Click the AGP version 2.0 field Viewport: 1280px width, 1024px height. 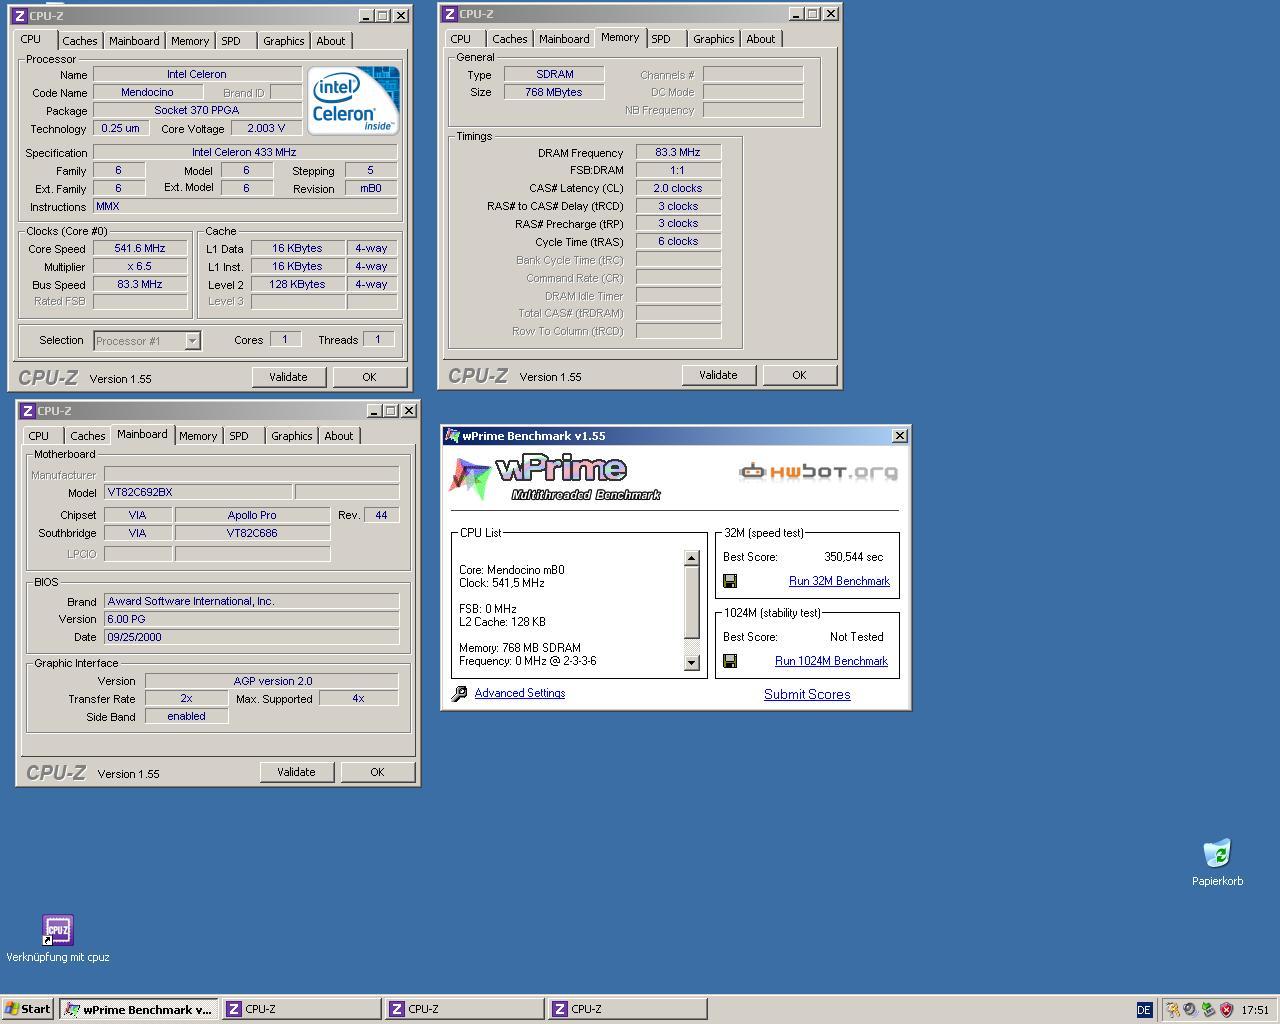(x=272, y=681)
